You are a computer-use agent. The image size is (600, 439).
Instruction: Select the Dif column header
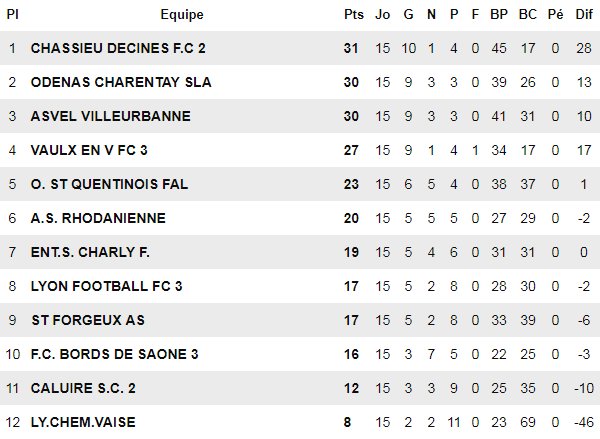point(584,14)
